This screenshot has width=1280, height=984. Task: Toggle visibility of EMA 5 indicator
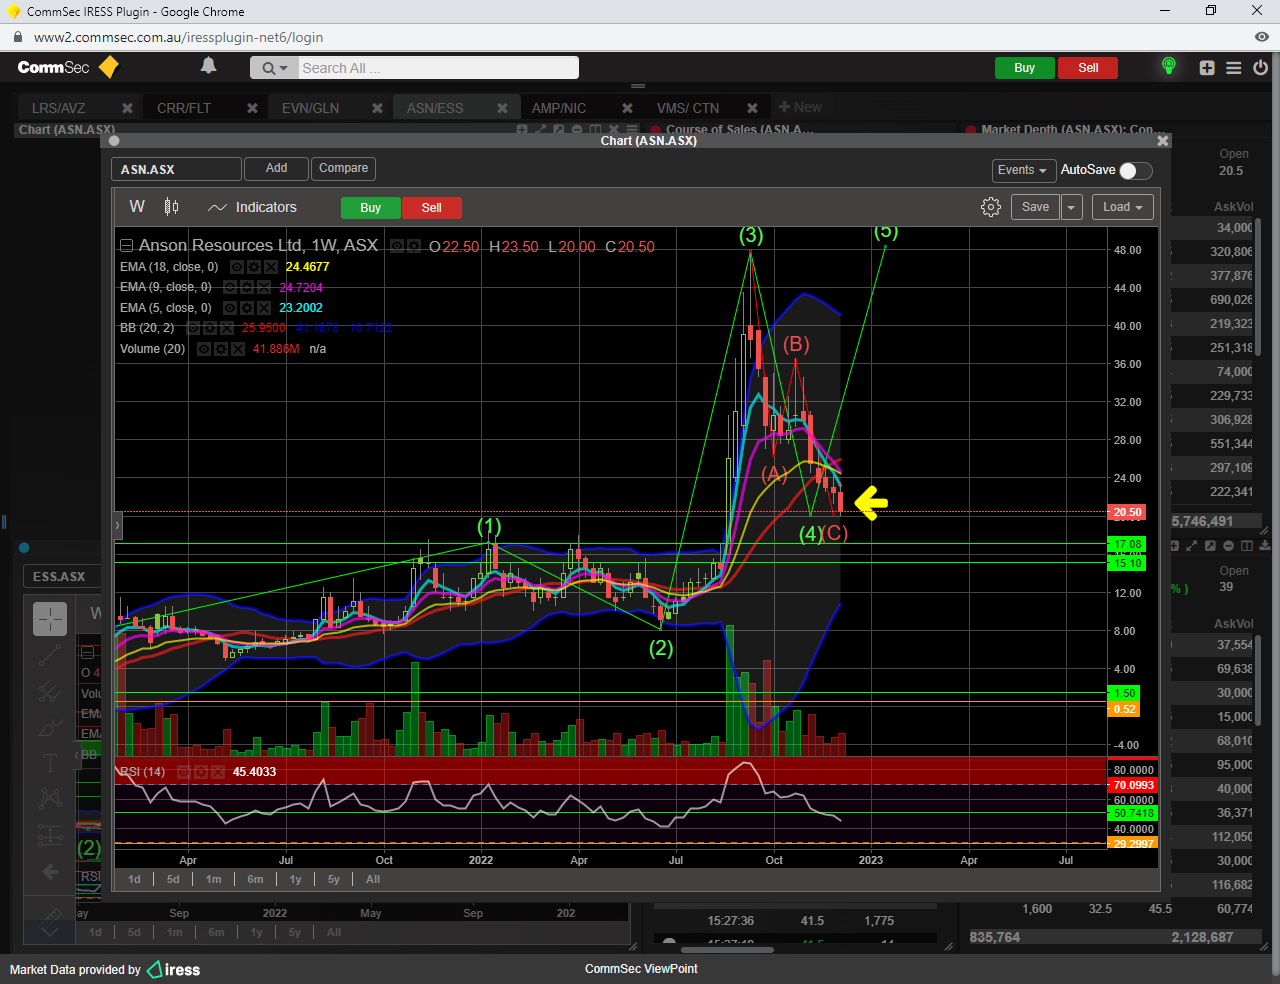pos(231,308)
